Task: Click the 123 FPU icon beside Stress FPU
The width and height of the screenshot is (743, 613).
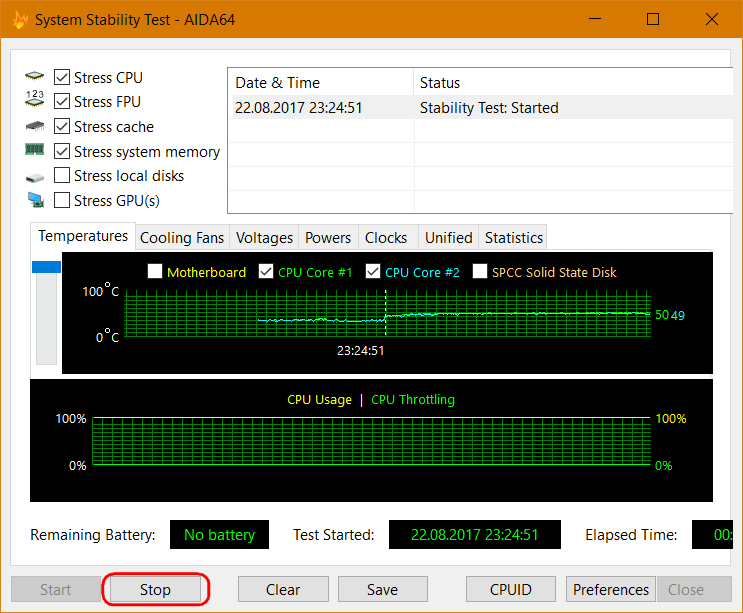Action: (35, 99)
